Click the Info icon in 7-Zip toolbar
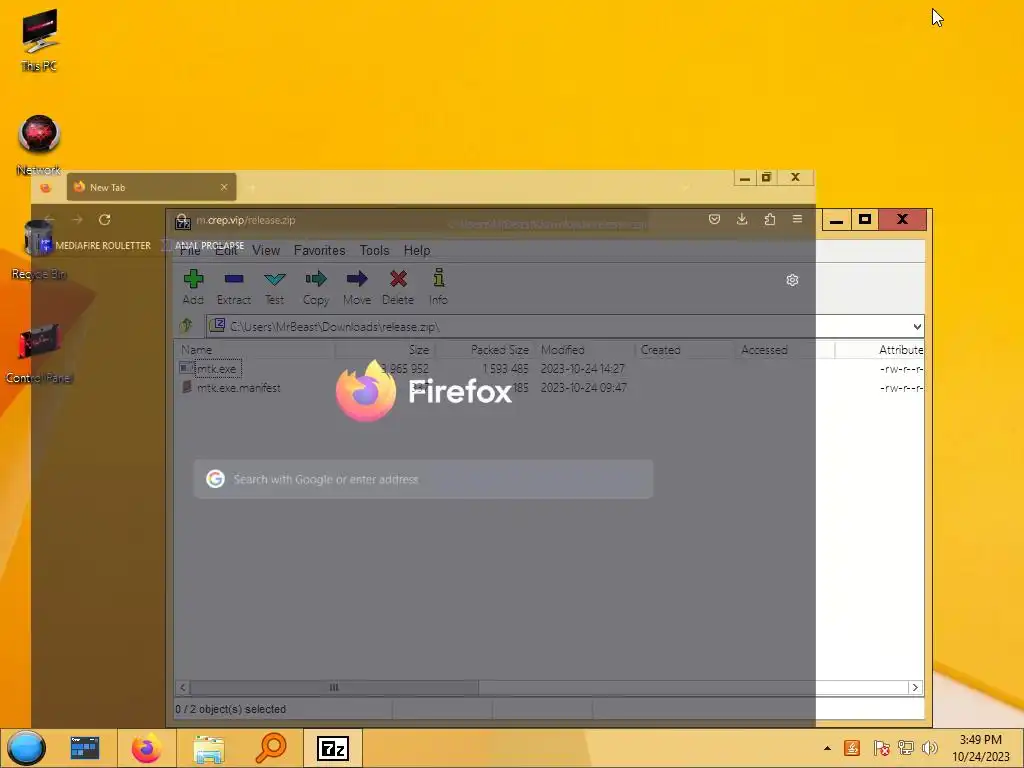1024x768 pixels. (x=438, y=286)
